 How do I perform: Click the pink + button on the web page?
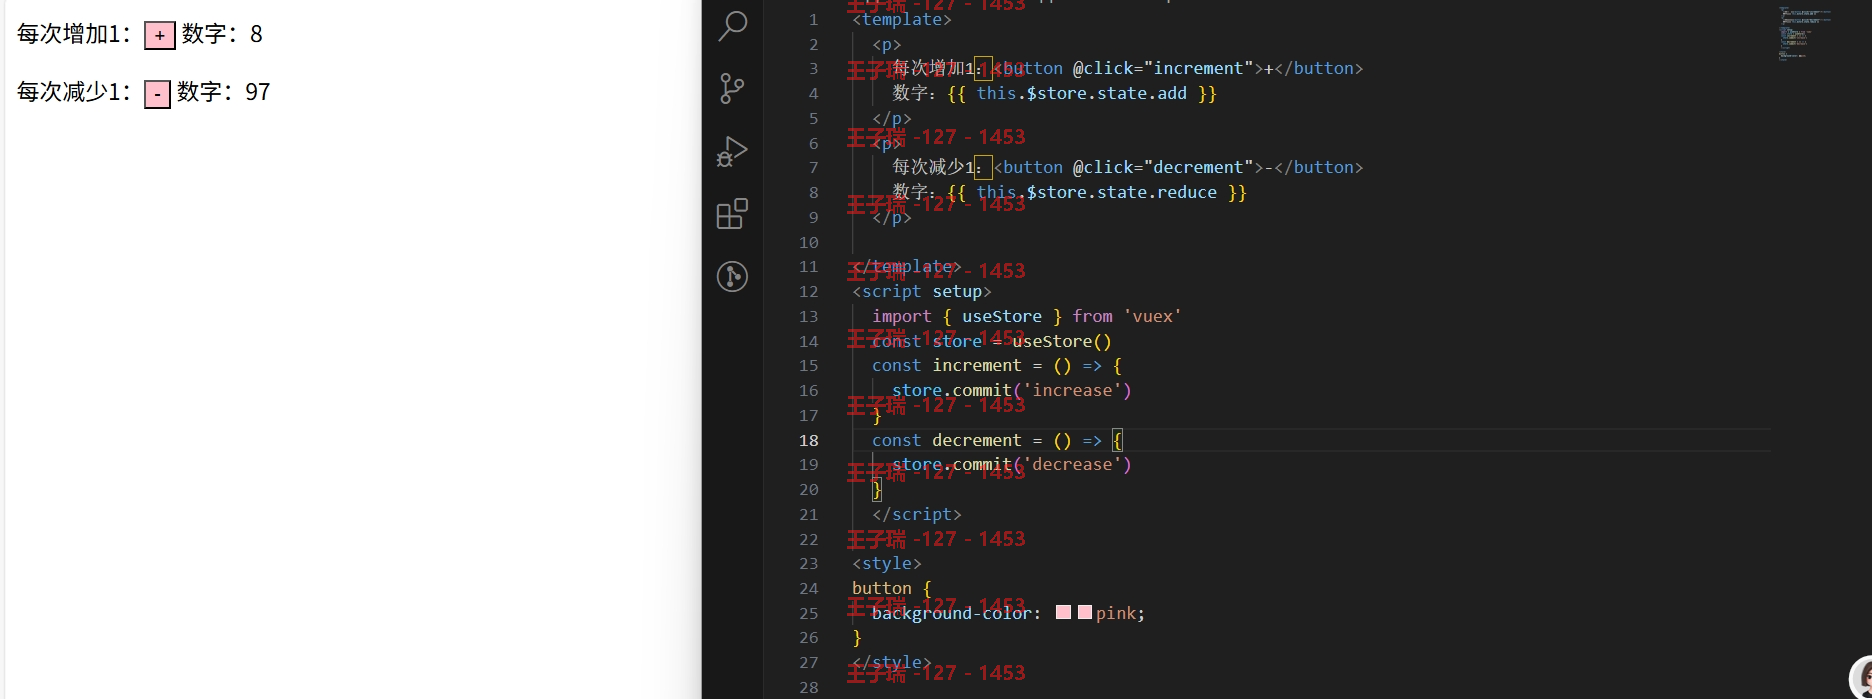click(160, 35)
